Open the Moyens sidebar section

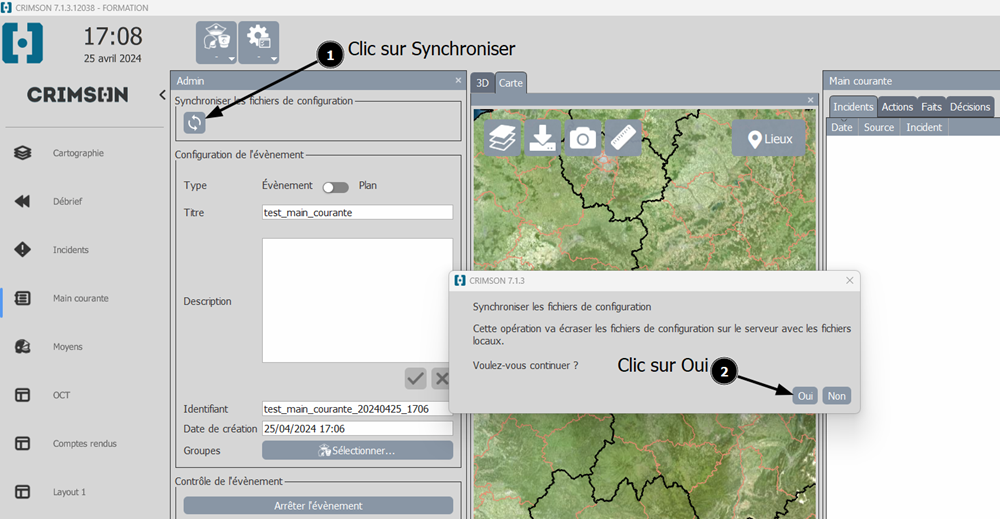pos(67,347)
